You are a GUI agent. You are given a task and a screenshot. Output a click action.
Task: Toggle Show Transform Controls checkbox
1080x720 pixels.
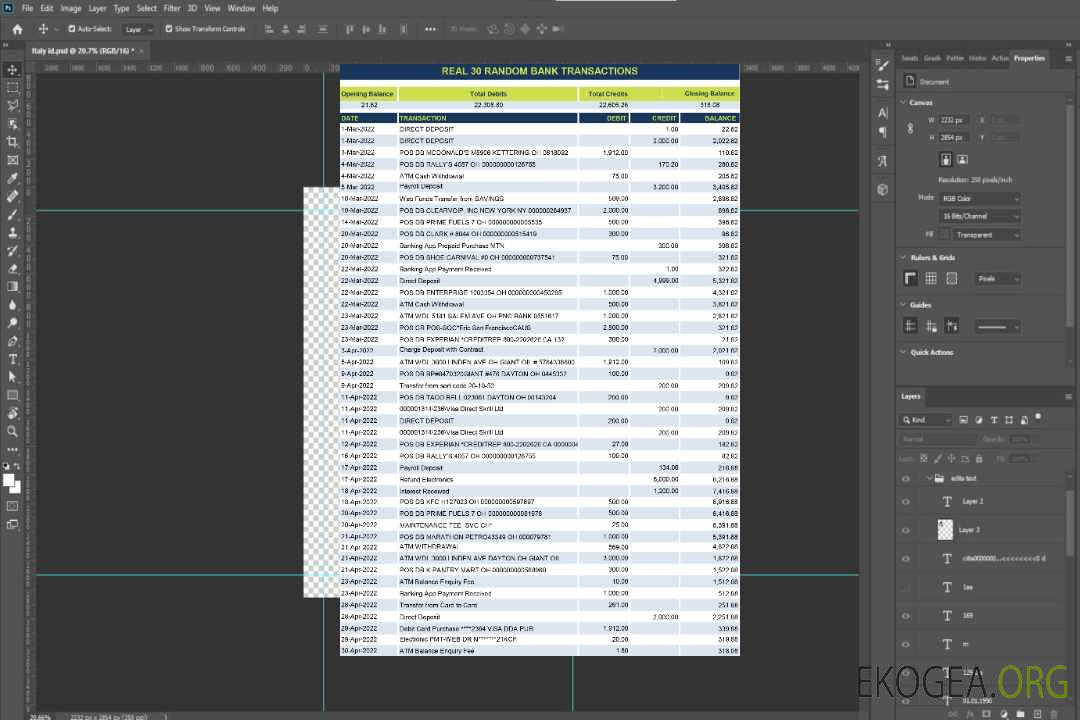(169, 29)
